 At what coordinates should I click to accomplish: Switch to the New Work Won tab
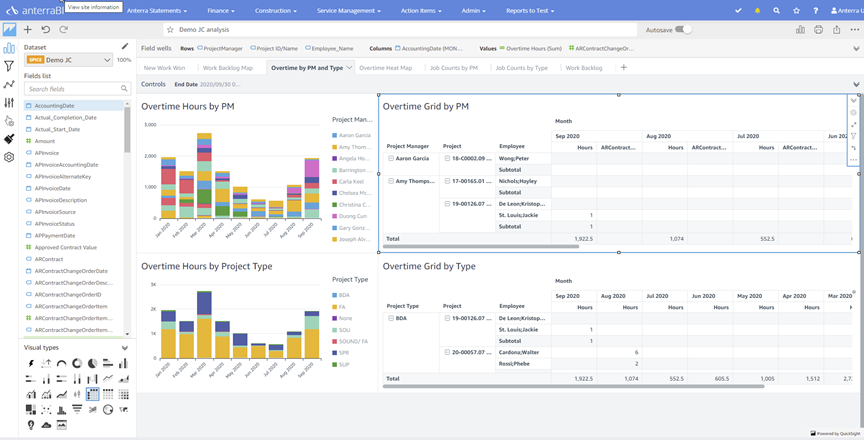[164, 68]
